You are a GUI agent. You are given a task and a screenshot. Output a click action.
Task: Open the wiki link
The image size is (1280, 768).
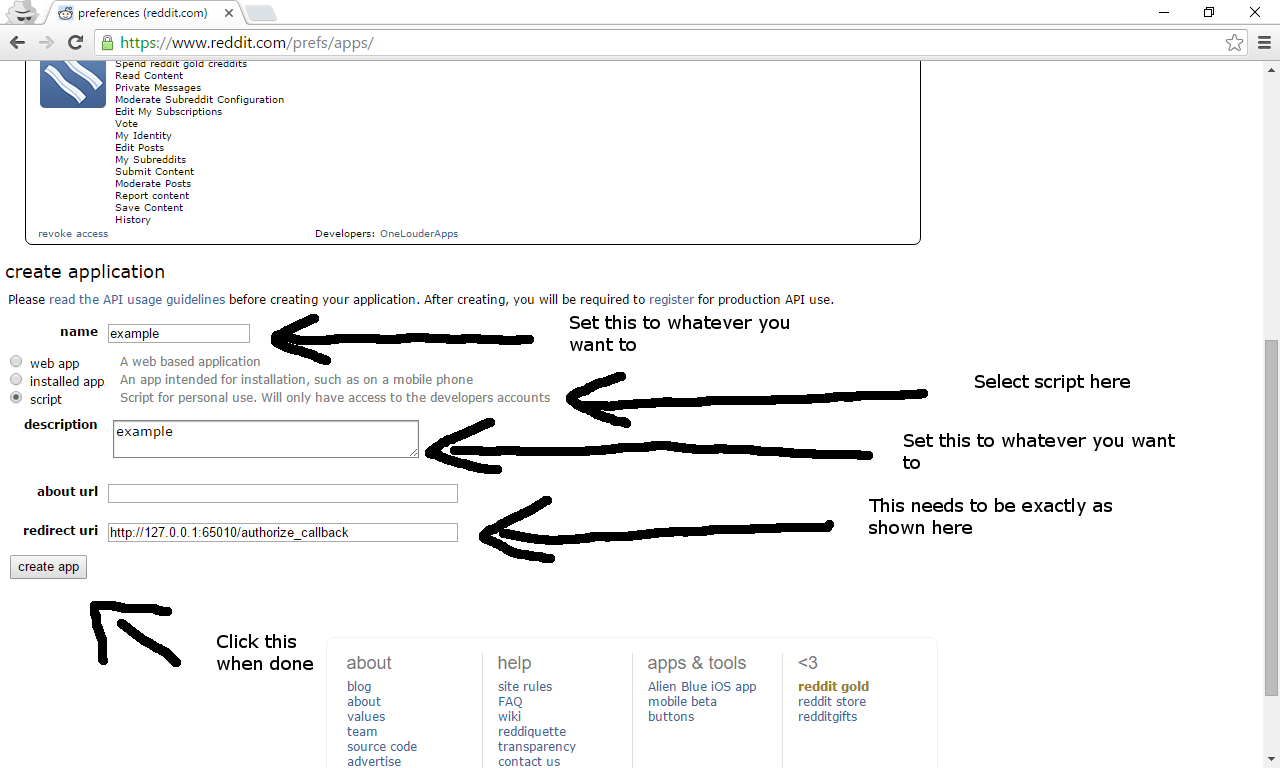tap(509, 717)
